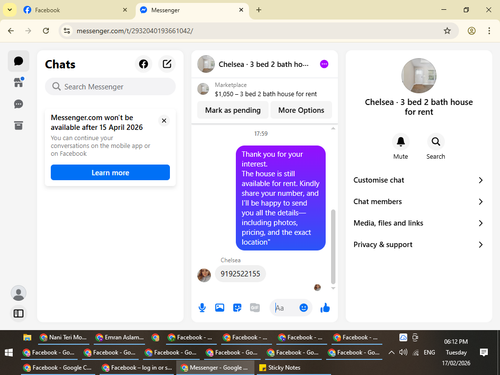Open the tab search dropdown arrow

pyautogui.click(x=10, y=10)
